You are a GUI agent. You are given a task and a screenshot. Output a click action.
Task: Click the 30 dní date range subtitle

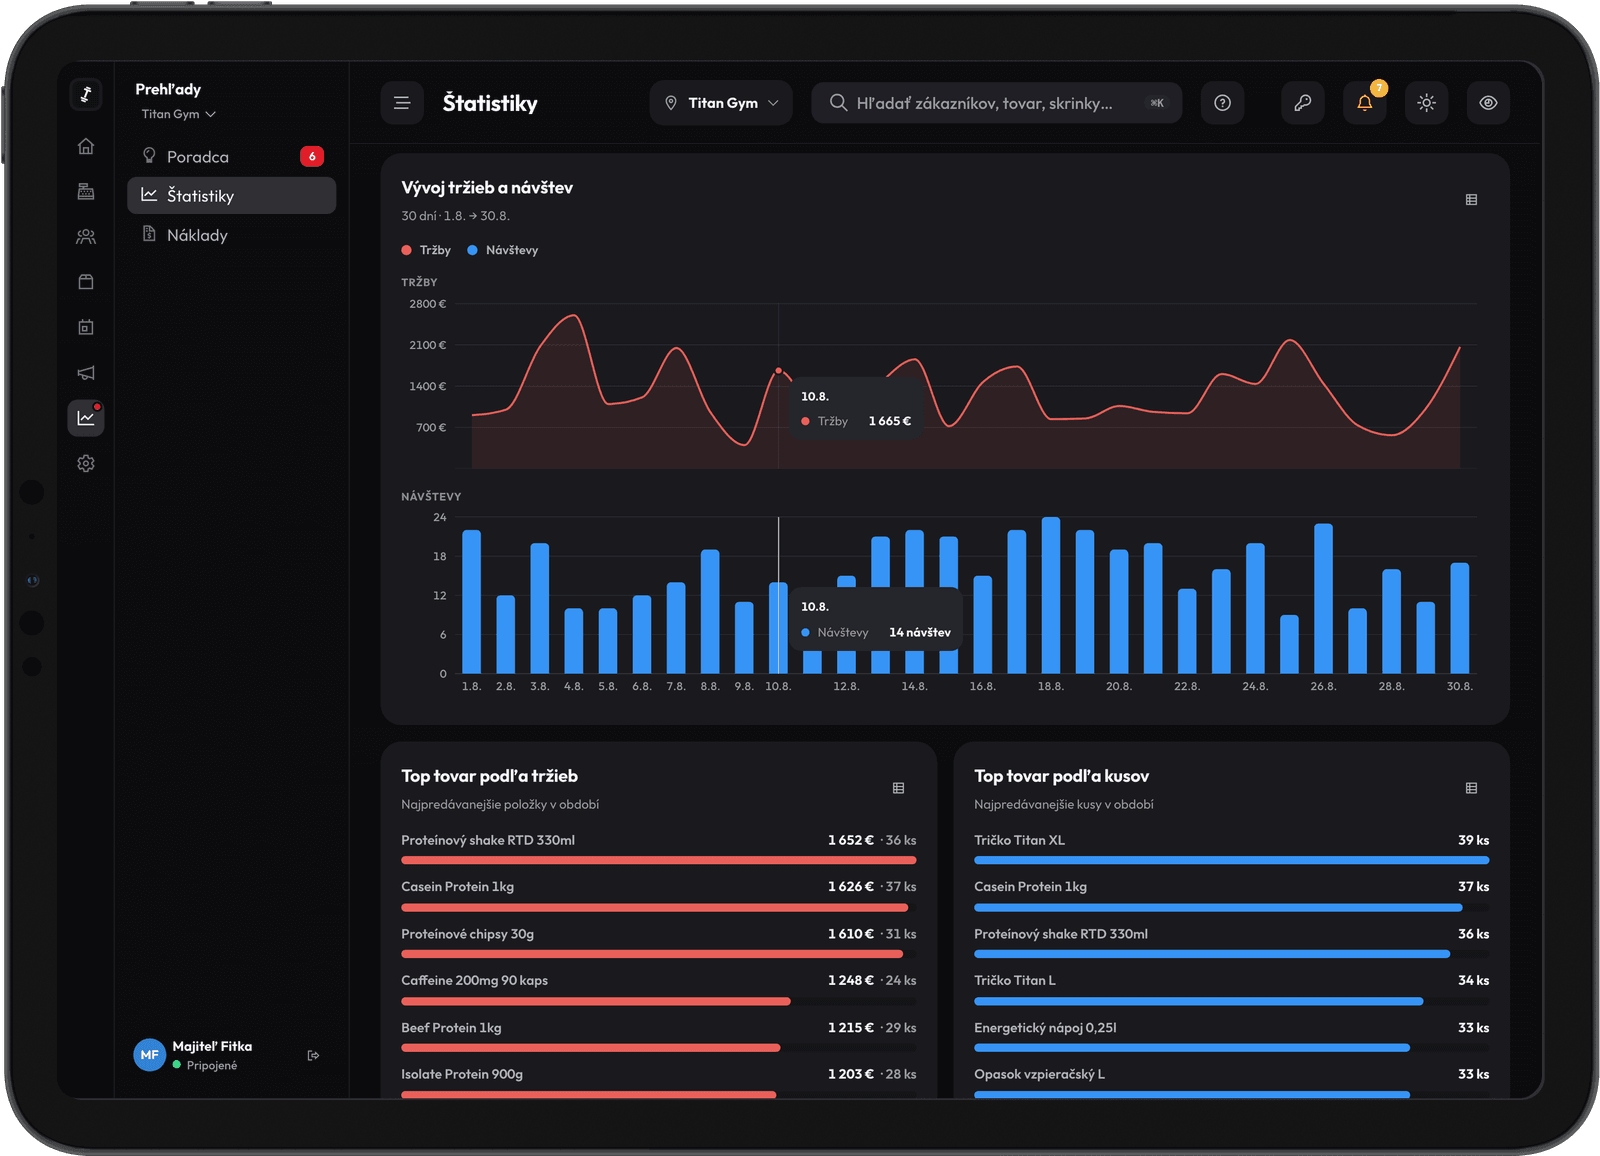[x=456, y=216]
